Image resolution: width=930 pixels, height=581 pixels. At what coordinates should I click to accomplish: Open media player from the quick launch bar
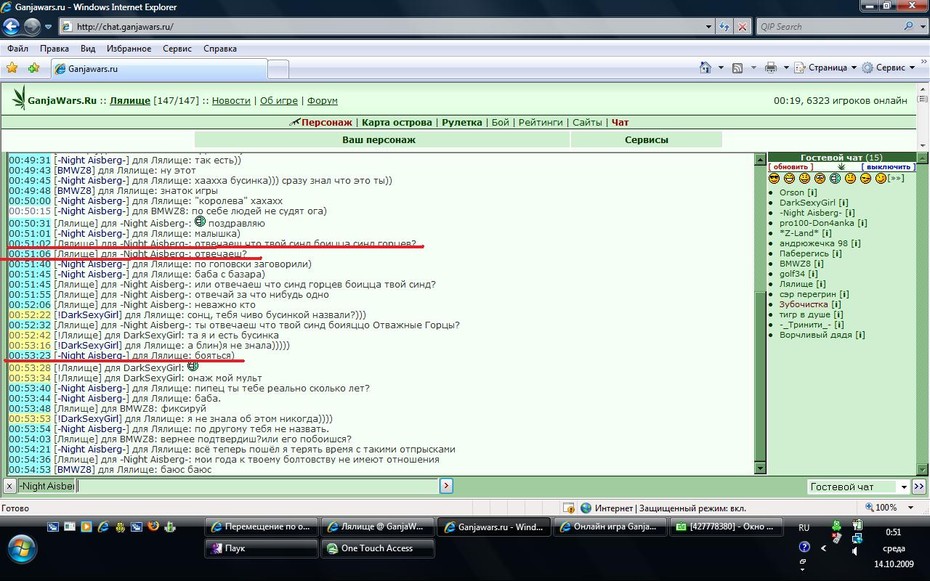[87, 526]
